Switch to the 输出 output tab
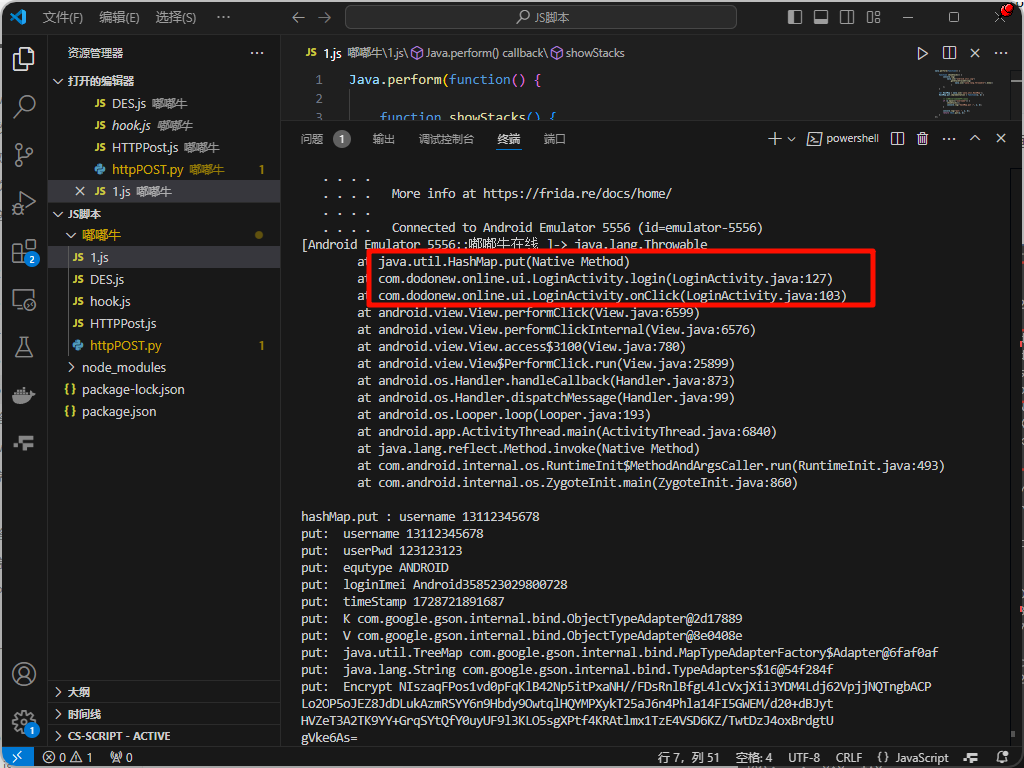 pyautogui.click(x=384, y=139)
